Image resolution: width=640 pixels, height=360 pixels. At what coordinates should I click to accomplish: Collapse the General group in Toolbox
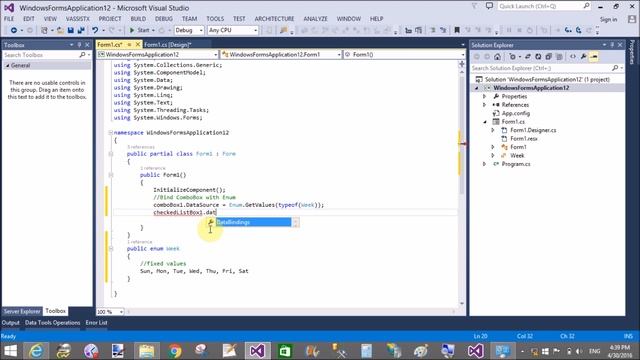point(7,65)
